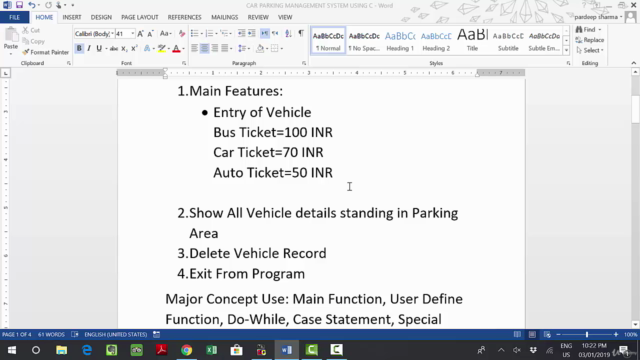Open Excel from the taskbar
This screenshot has width=640, height=360.
click(x=211, y=350)
